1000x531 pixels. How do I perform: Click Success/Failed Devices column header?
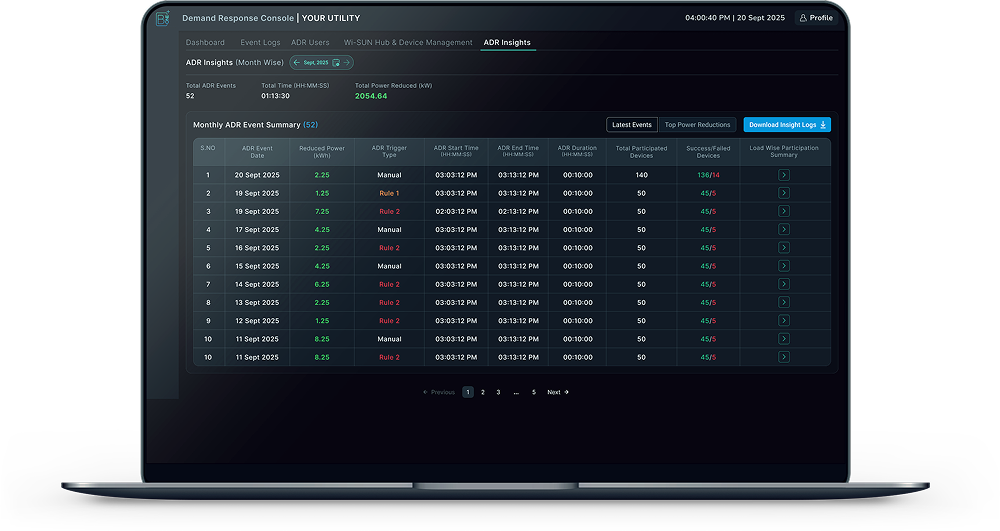(708, 152)
